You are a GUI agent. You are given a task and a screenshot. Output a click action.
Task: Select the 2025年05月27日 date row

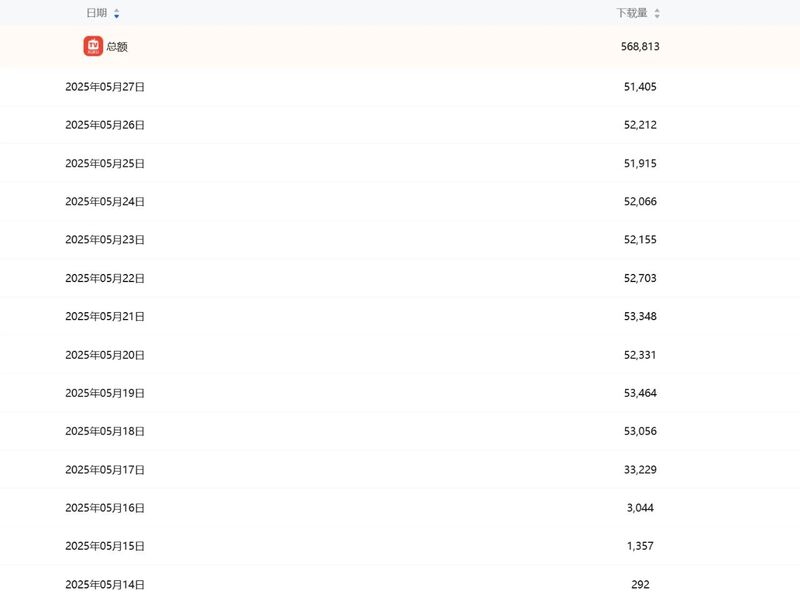(105, 87)
